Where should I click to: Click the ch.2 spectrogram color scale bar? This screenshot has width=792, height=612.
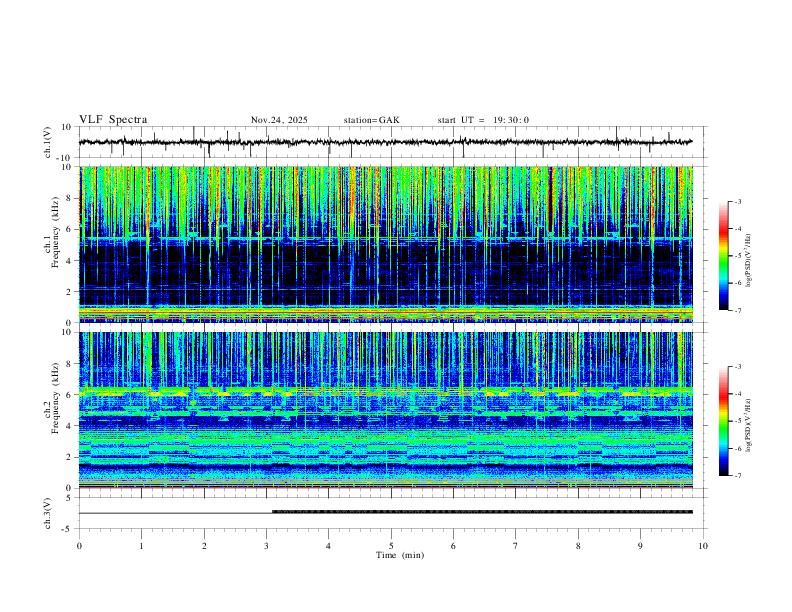[723, 421]
